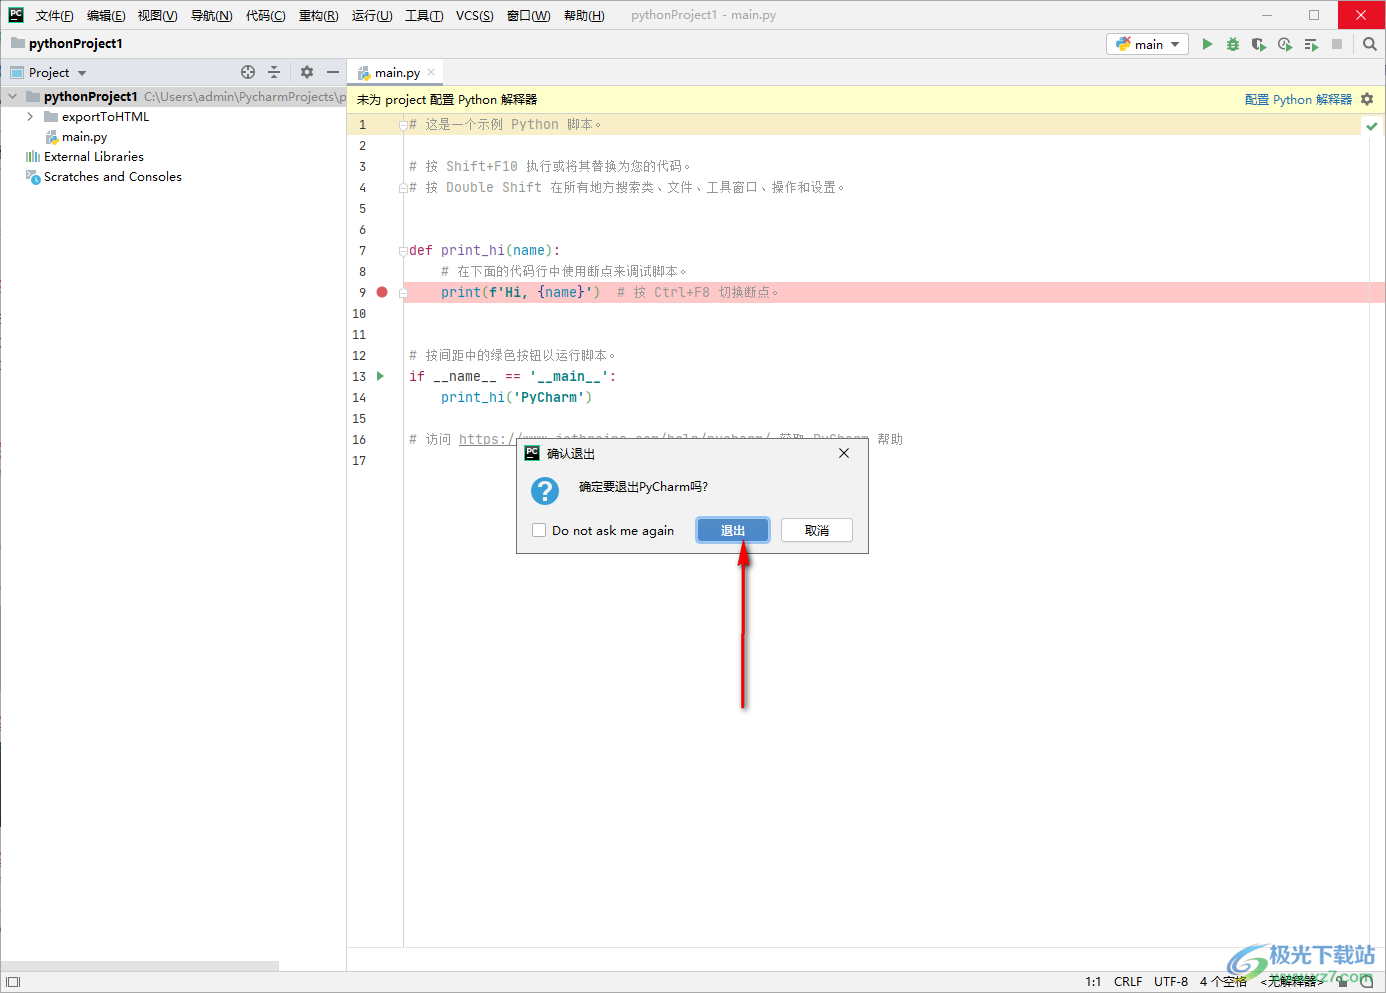This screenshot has width=1386, height=993.
Task: Lock read-only toggle icon in status bar
Action: tap(1343, 982)
